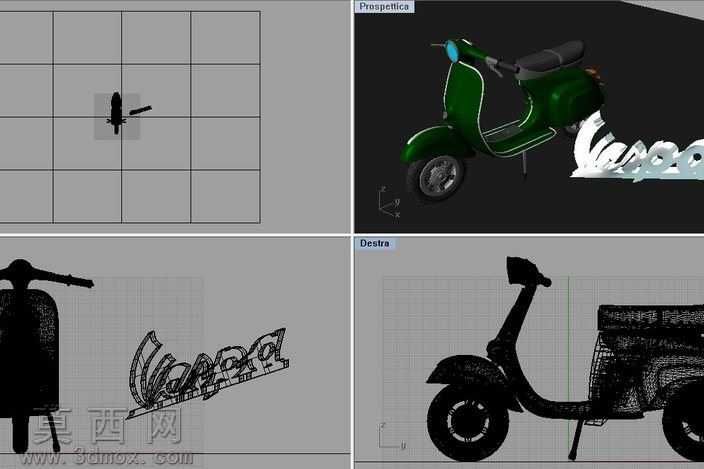
Task: Click the blue headlight in Prospettica view
Action: (452, 51)
